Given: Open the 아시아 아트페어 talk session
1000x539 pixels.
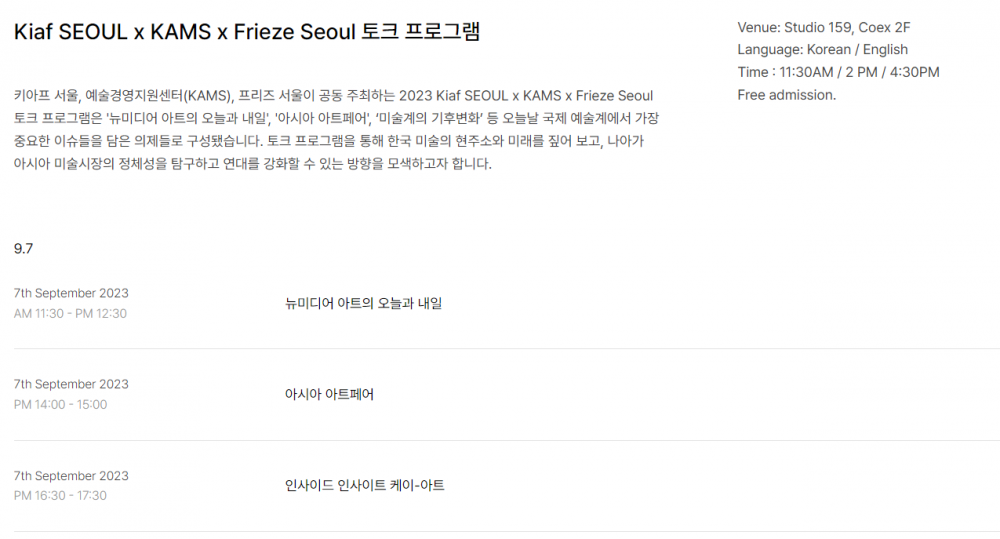Looking at the screenshot, I should coord(329,394).
